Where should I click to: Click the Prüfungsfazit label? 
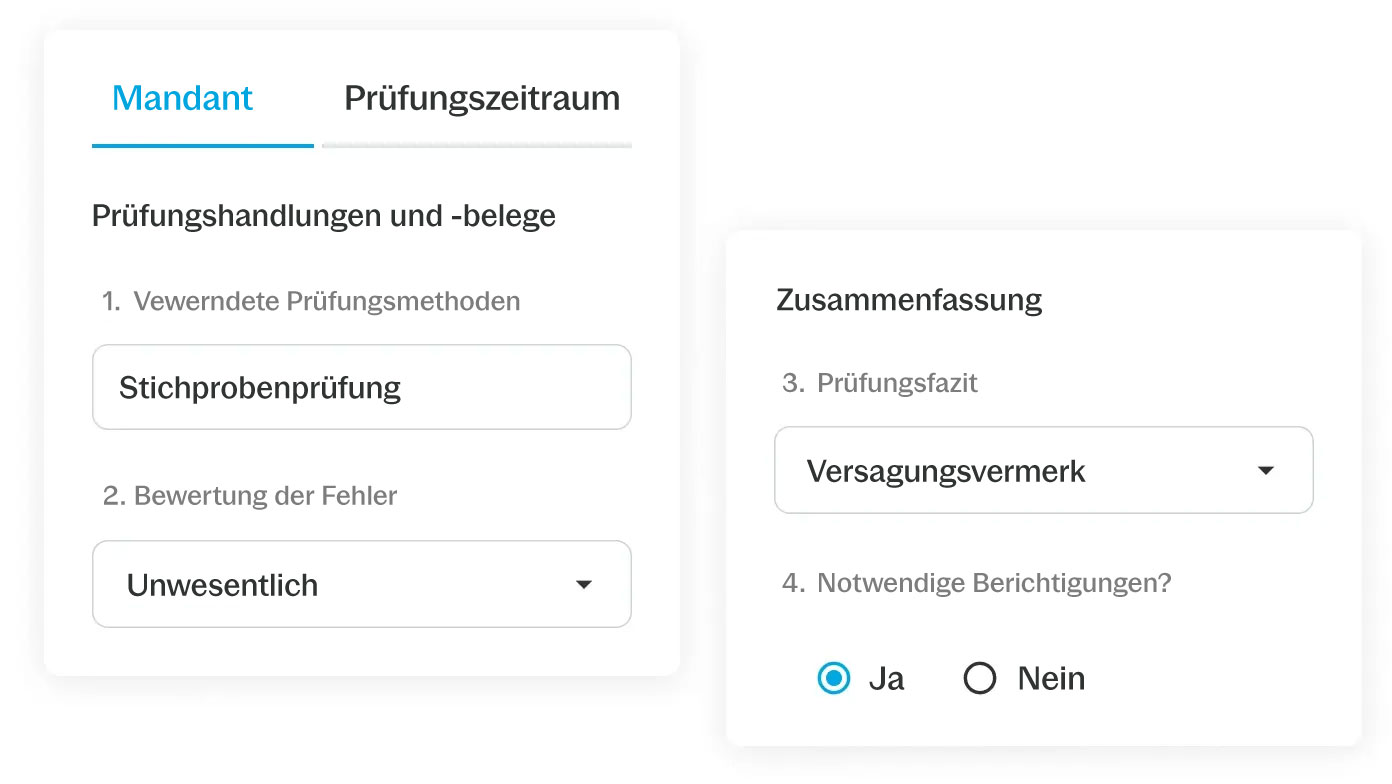(897, 383)
